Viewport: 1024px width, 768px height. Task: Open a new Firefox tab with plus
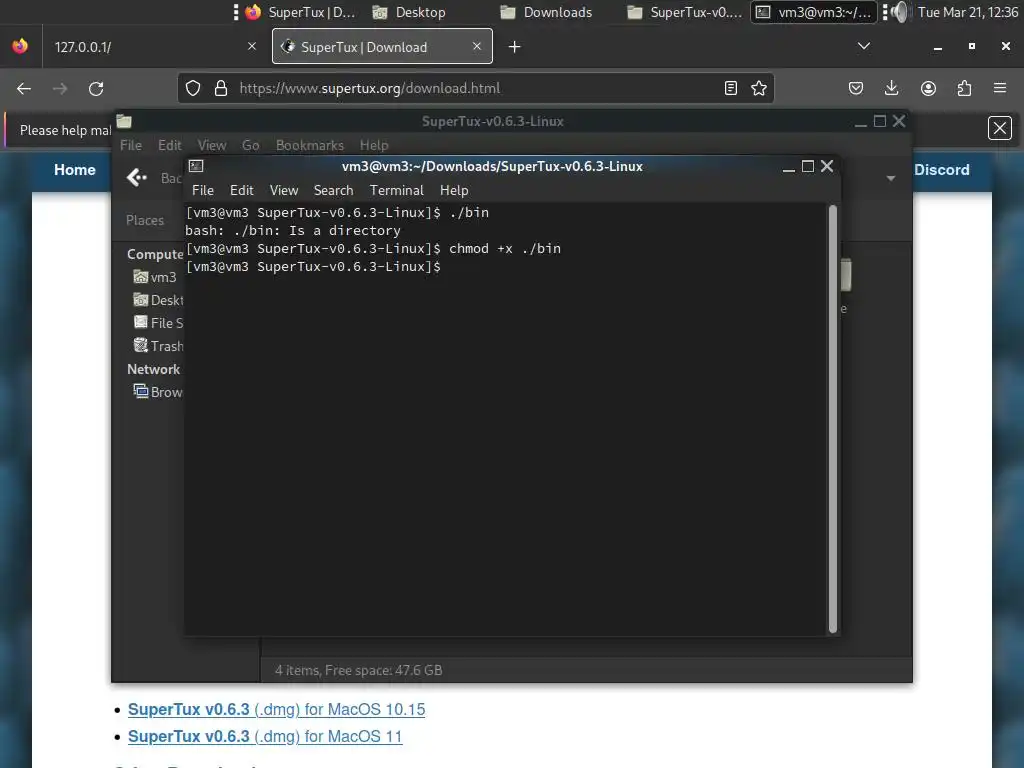[515, 46]
